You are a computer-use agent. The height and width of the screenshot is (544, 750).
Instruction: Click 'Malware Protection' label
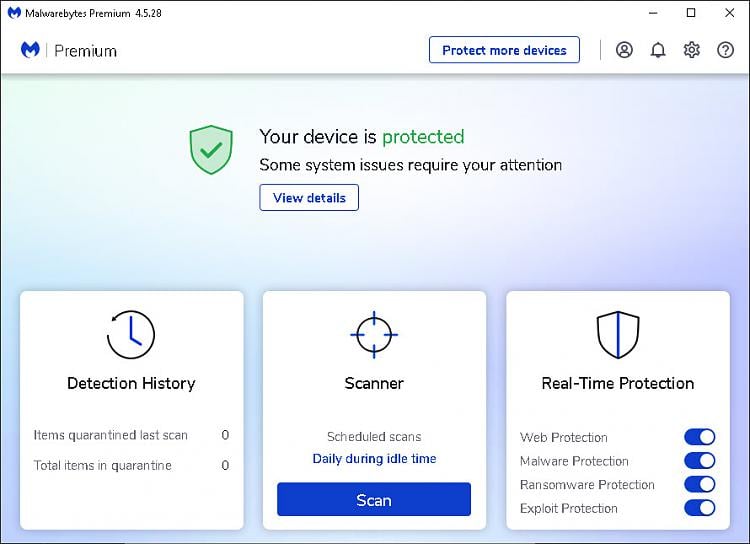574,461
